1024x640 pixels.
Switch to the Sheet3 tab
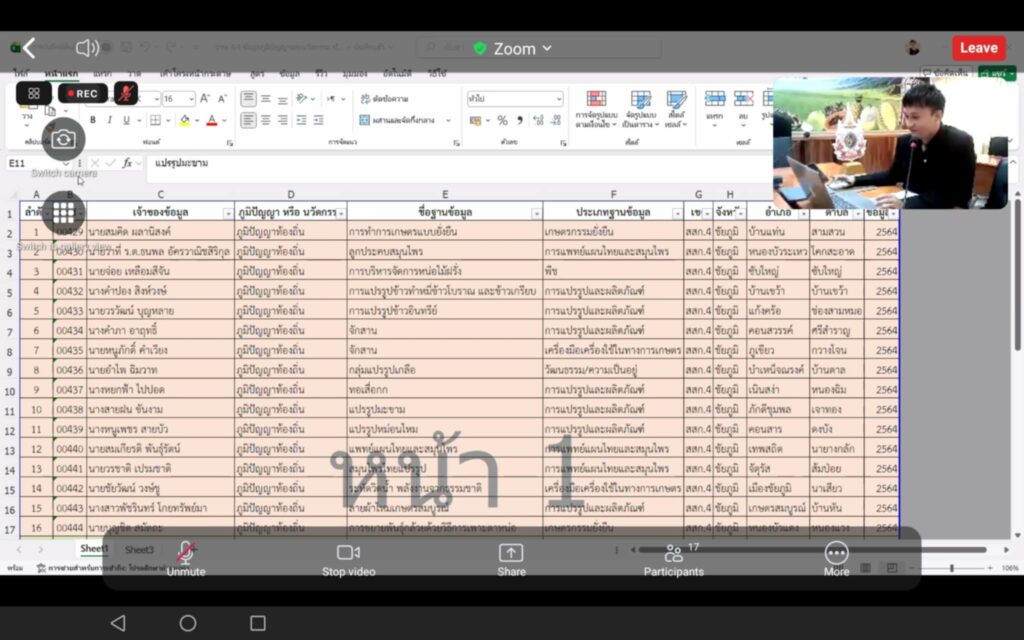(139, 550)
